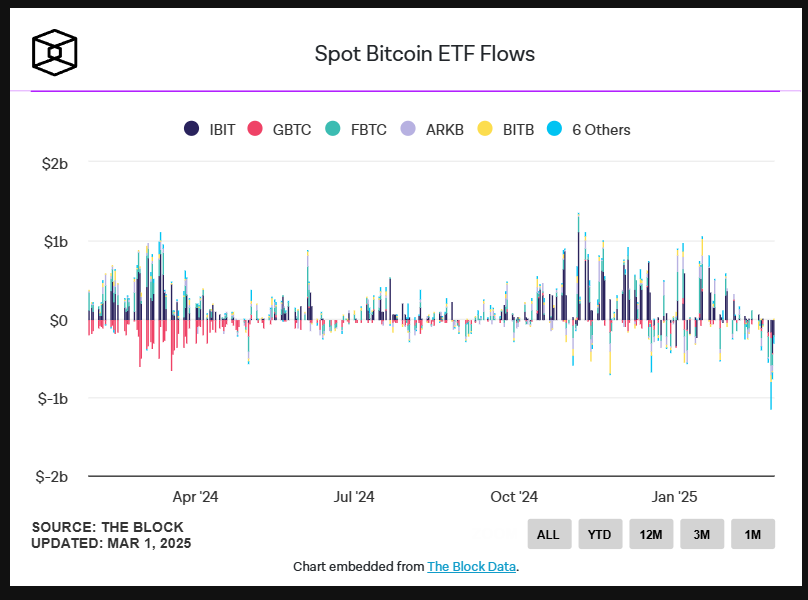Hide the 6 Others series label
The height and width of the screenshot is (600, 808).
click(601, 129)
